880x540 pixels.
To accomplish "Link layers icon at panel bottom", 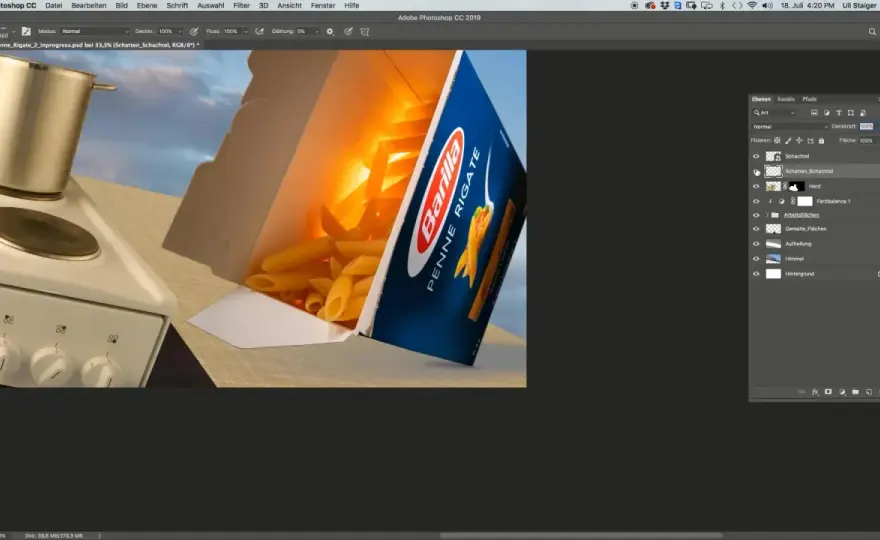I will [x=801, y=392].
